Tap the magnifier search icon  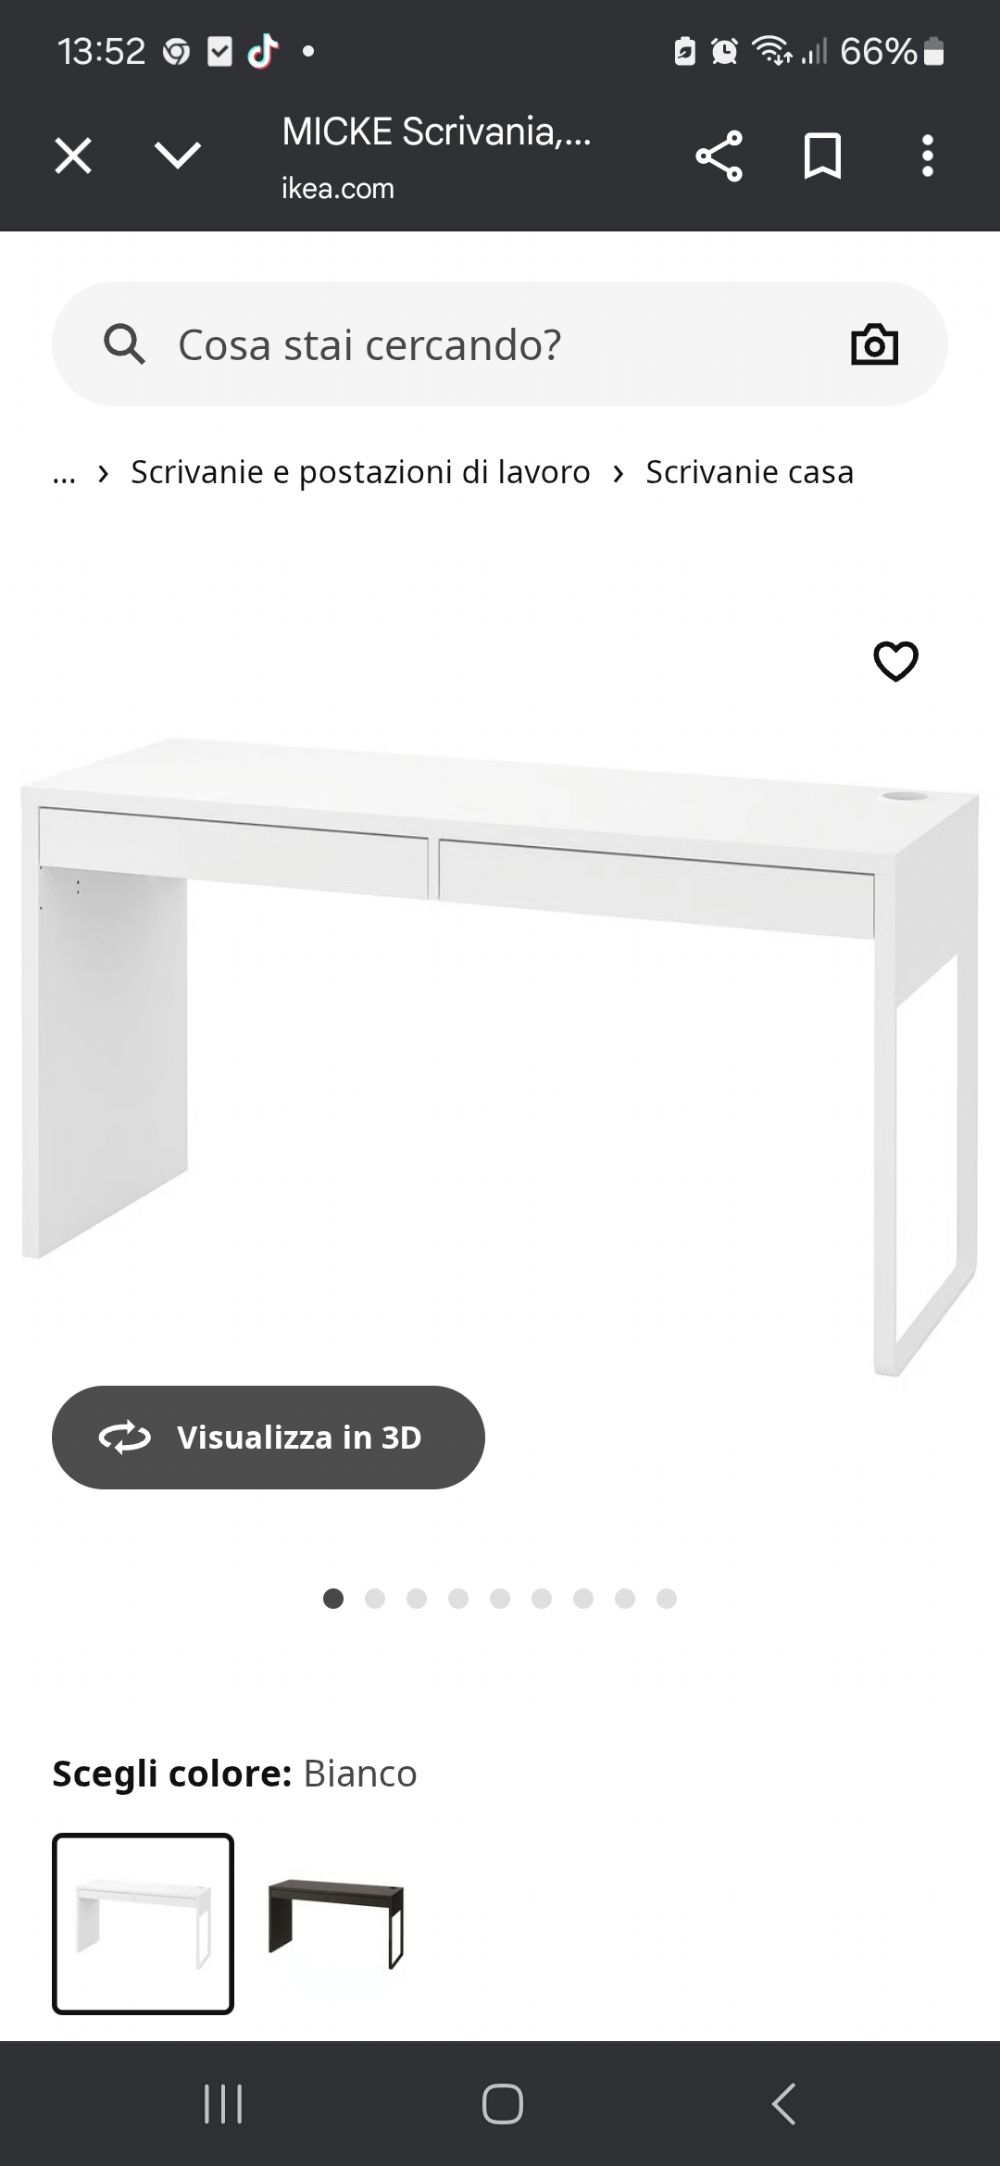[x=124, y=344]
